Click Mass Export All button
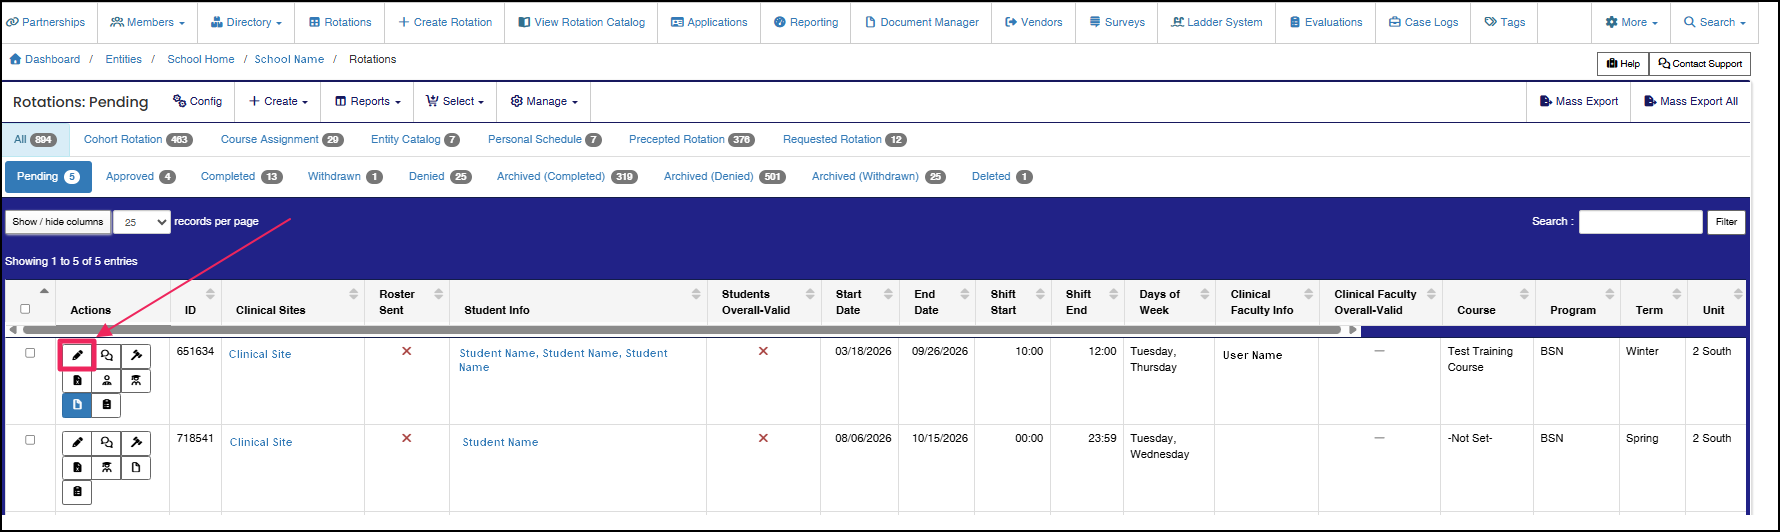This screenshot has height=532, width=1780. coord(1691,101)
